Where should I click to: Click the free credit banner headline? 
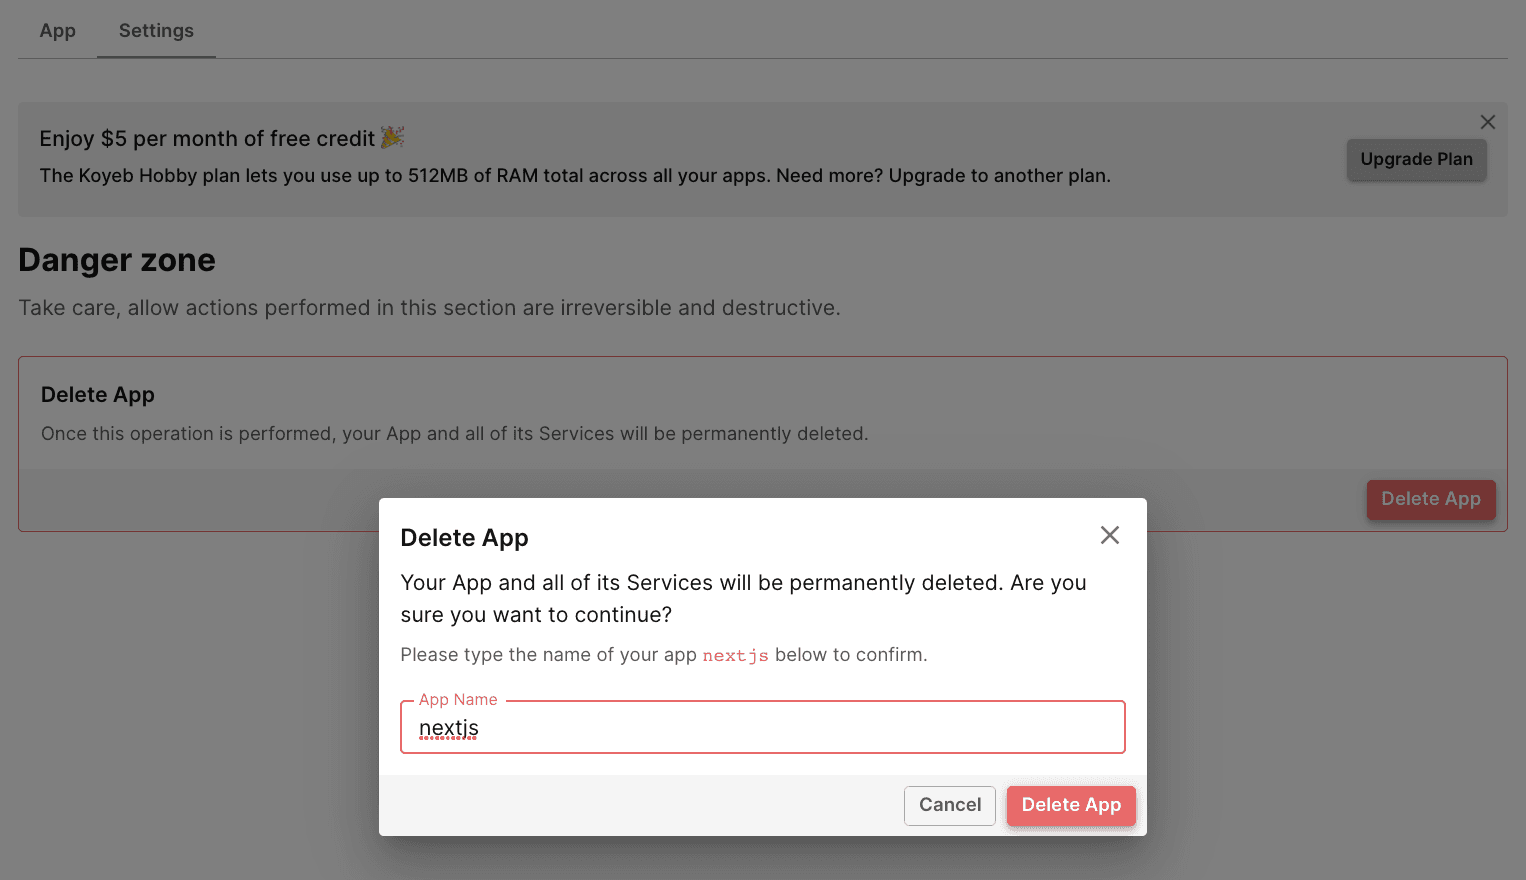[x=207, y=139]
